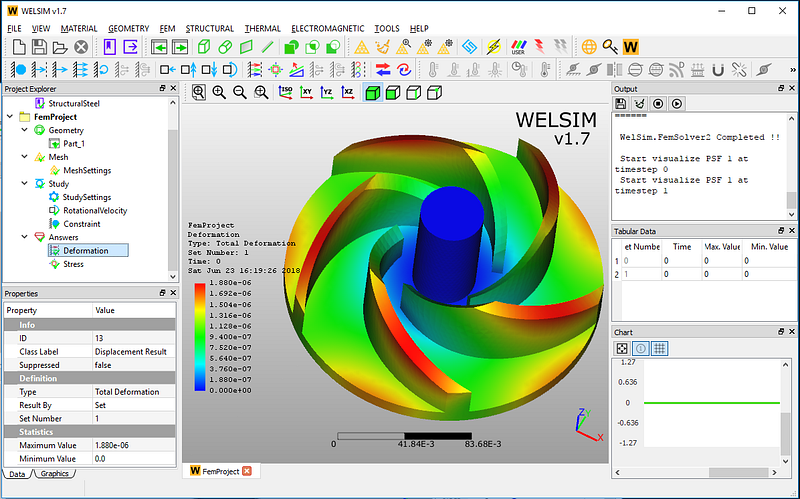Select the Constraint tree item
Image resolution: width=800 pixels, height=499 pixels.
pos(82,223)
